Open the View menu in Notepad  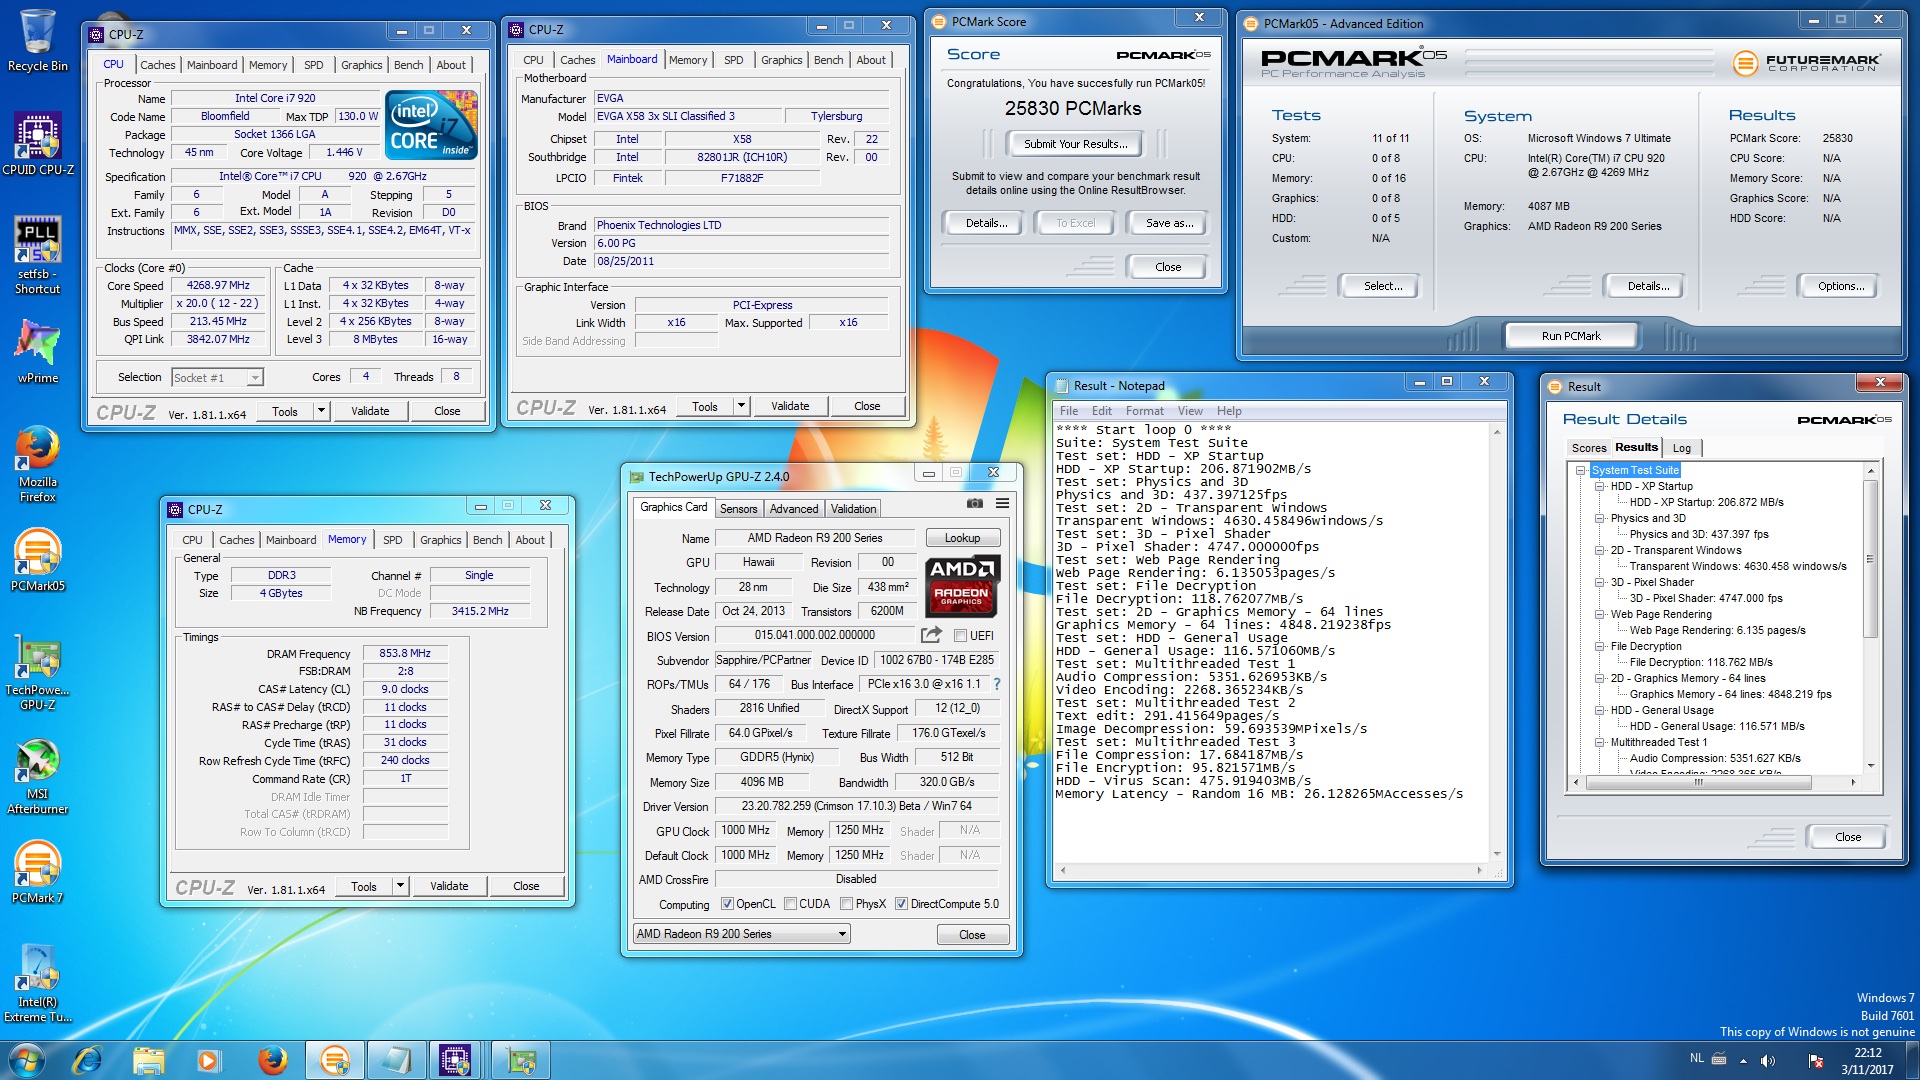(x=1190, y=411)
